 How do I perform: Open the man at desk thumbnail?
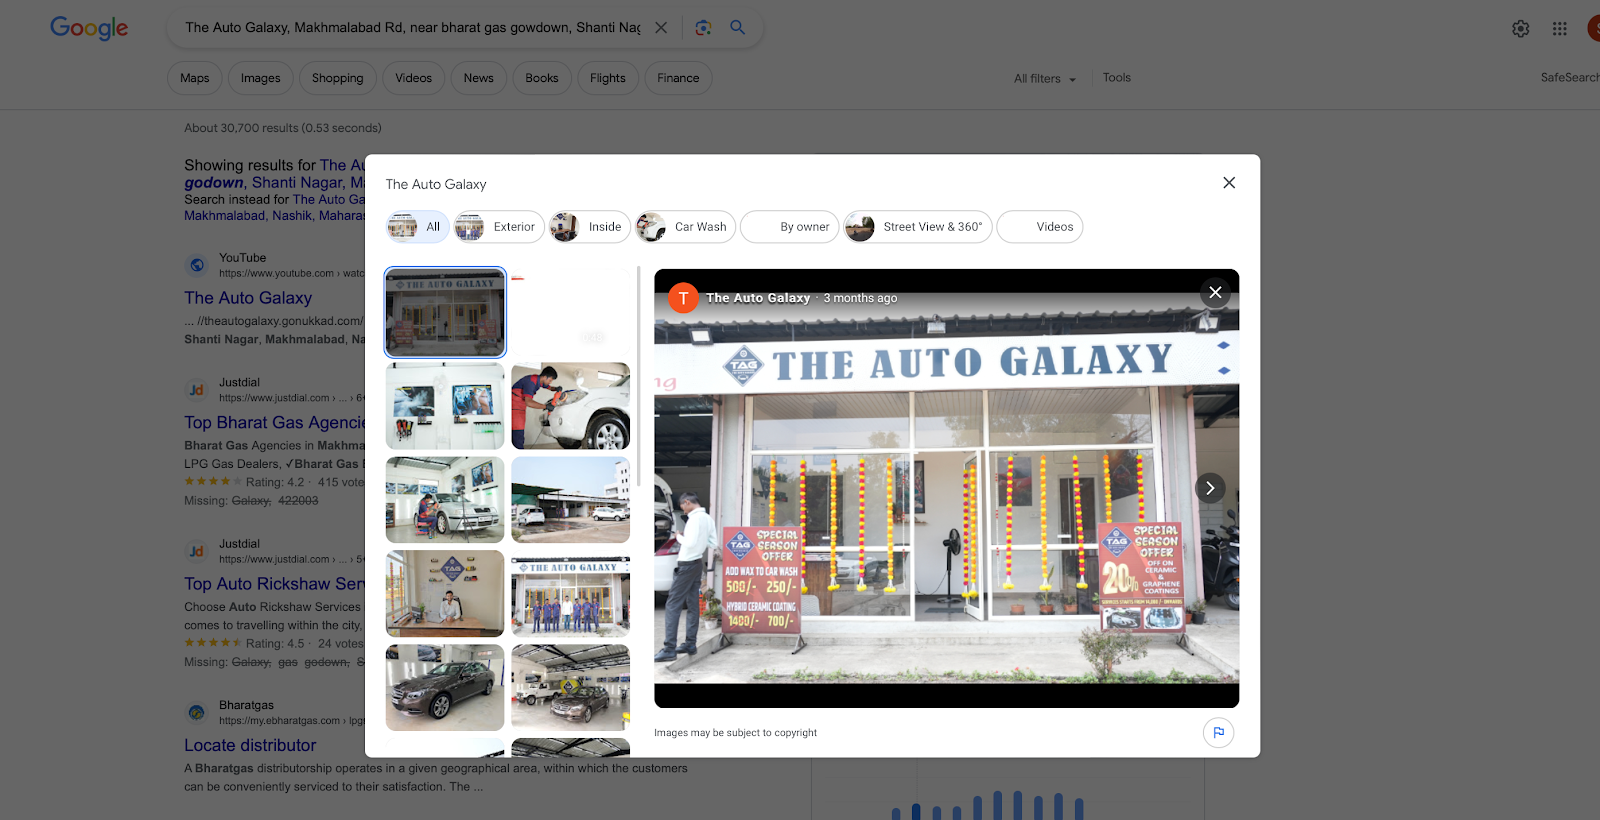click(x=445, y=594)
